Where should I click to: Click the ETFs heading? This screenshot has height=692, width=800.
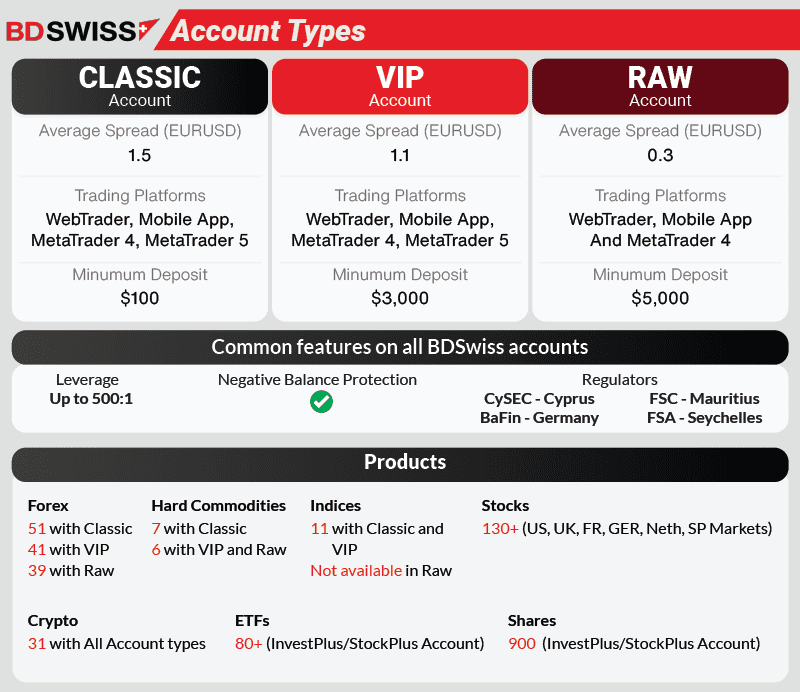click(x=252, y=621)
